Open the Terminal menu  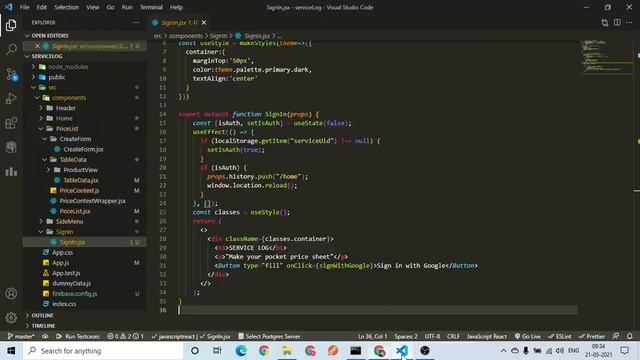pos(151,7)
